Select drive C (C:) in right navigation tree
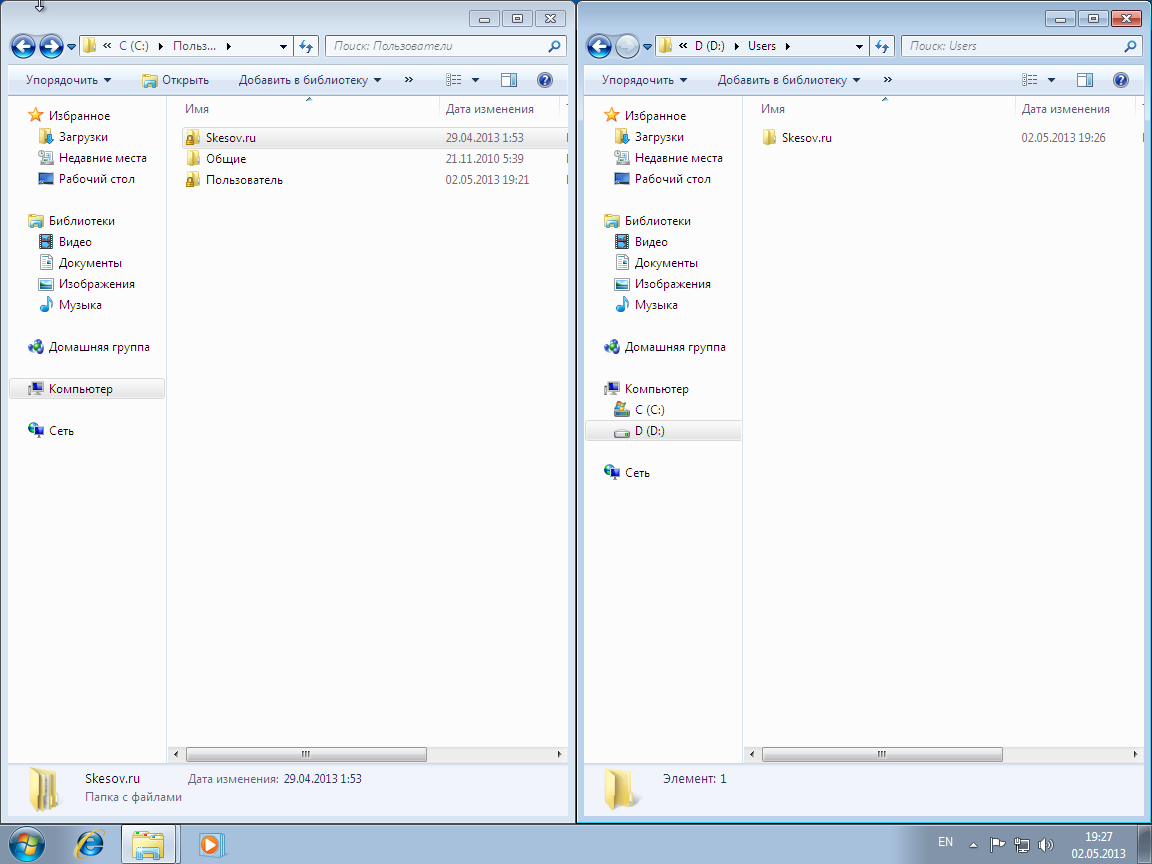This screenshot has width=1152, height=864. tap(649, 410)
